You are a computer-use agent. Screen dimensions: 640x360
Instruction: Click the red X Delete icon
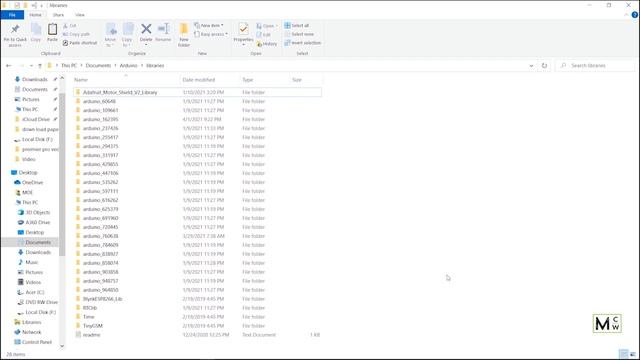point(146,29)
